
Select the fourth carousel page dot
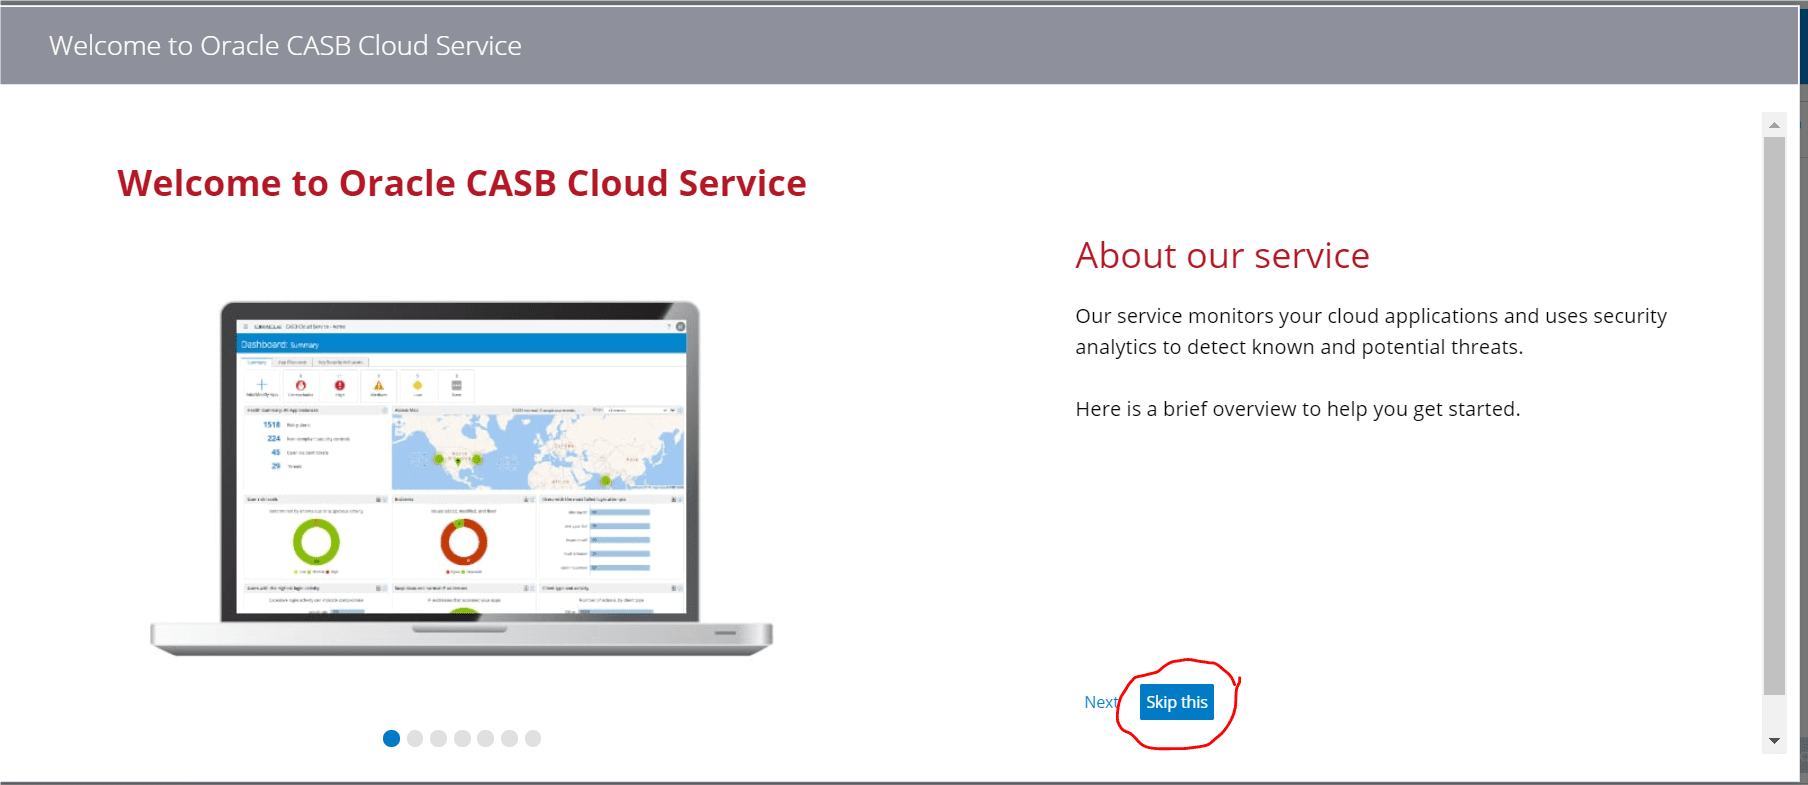462,738
